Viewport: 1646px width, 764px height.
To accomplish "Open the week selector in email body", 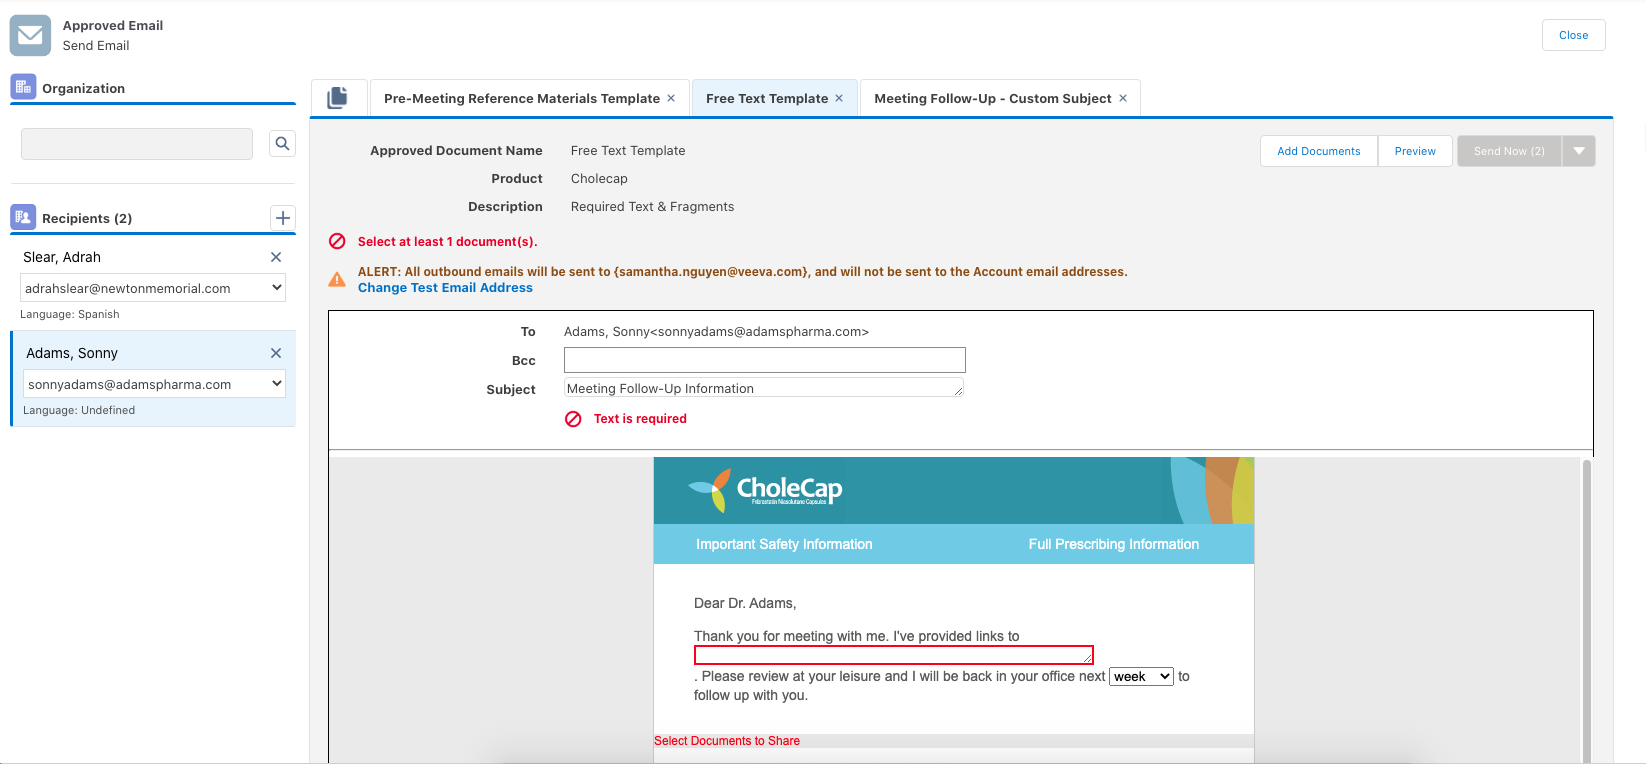I will (x=1141, y=677).
